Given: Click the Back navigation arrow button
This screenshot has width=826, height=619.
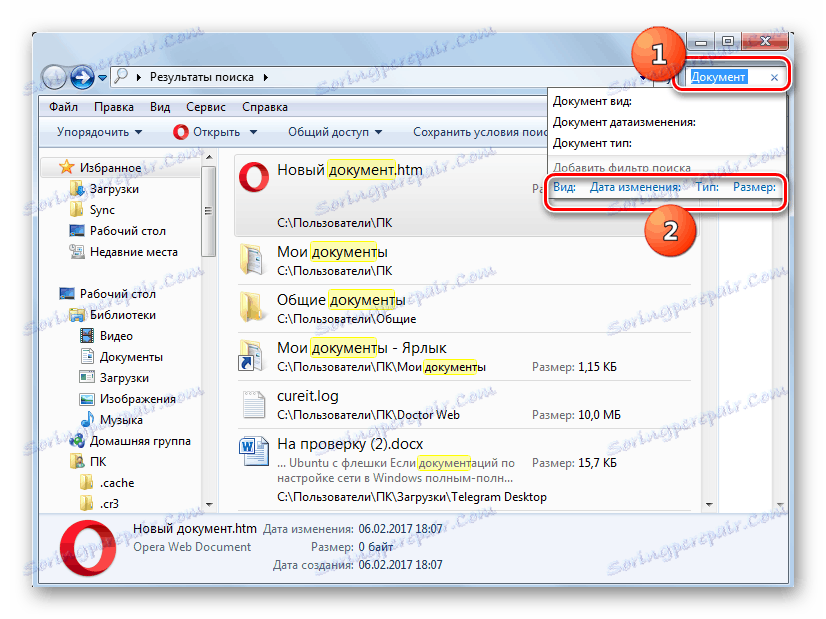Looking at the screenshot, I should [x=53, y=77].
